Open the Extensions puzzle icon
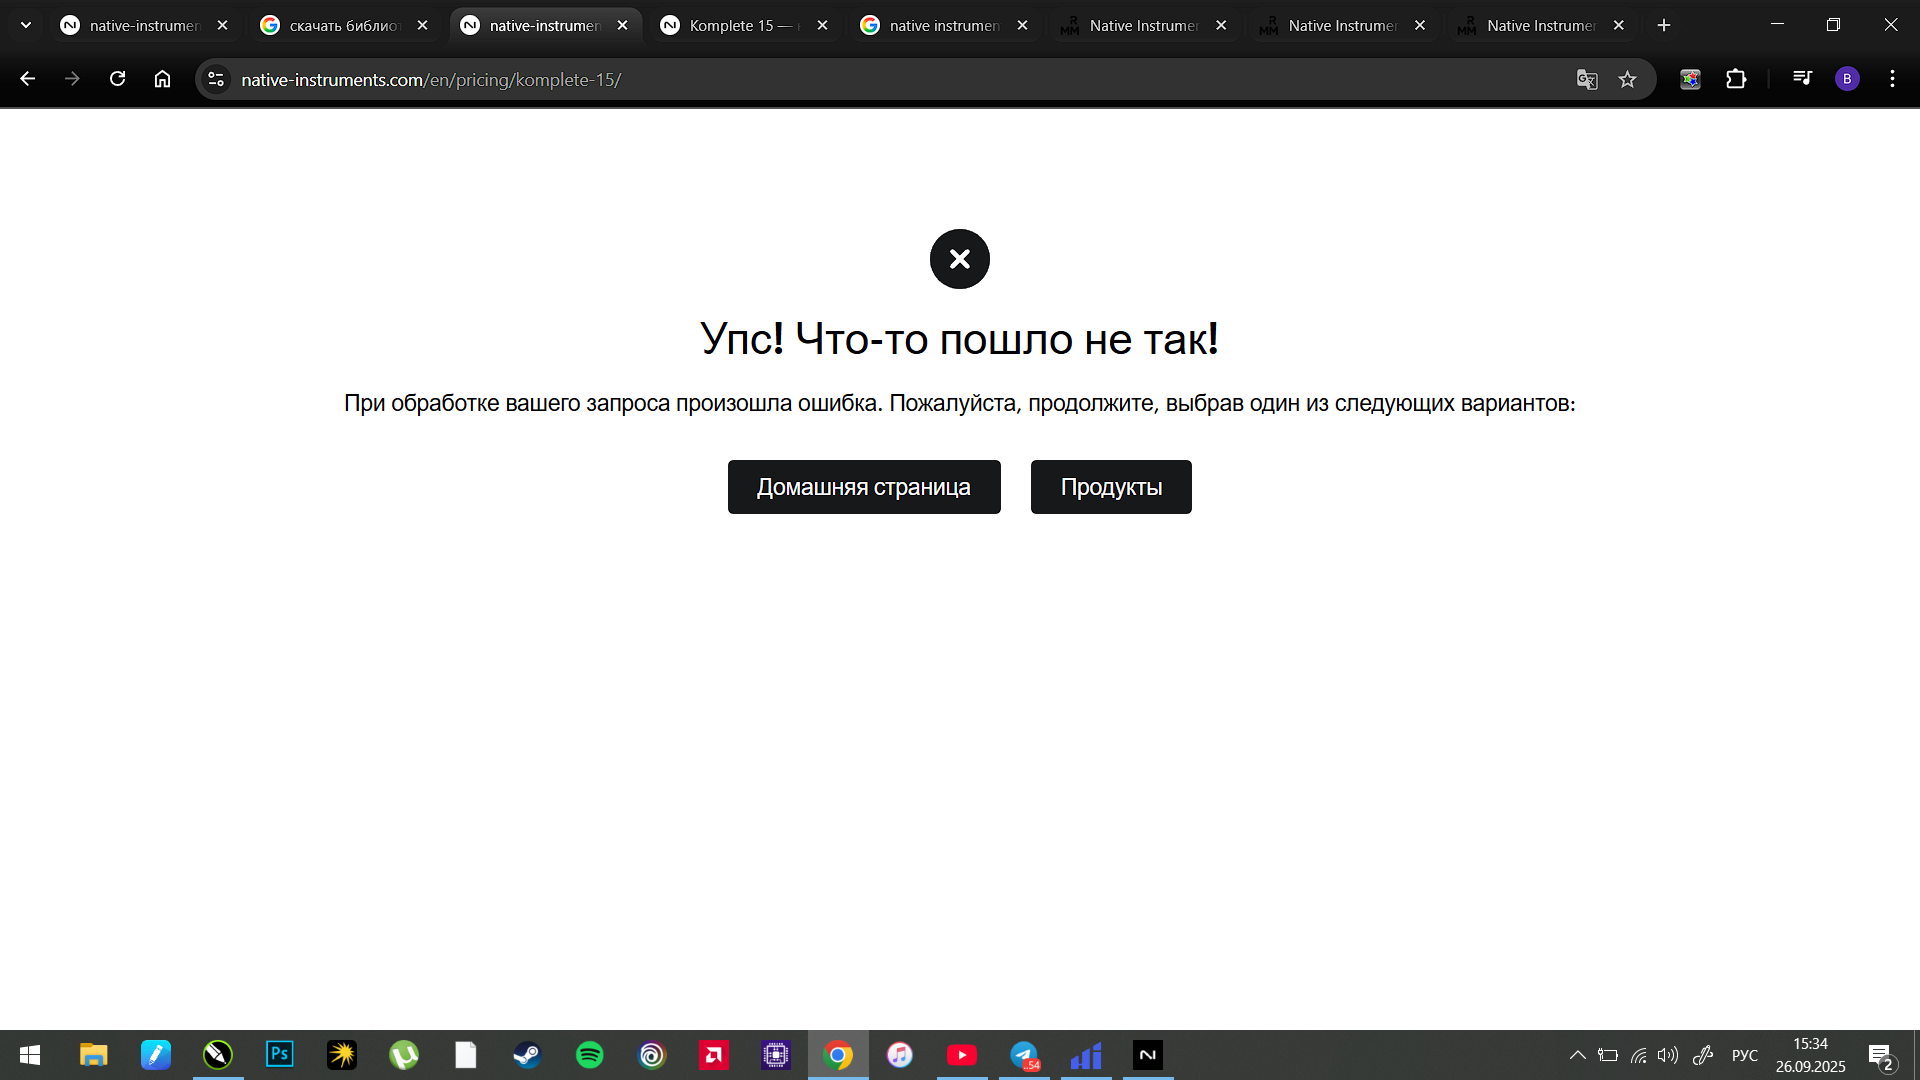This screenshot has width=1920, height=1080. 1736,79
